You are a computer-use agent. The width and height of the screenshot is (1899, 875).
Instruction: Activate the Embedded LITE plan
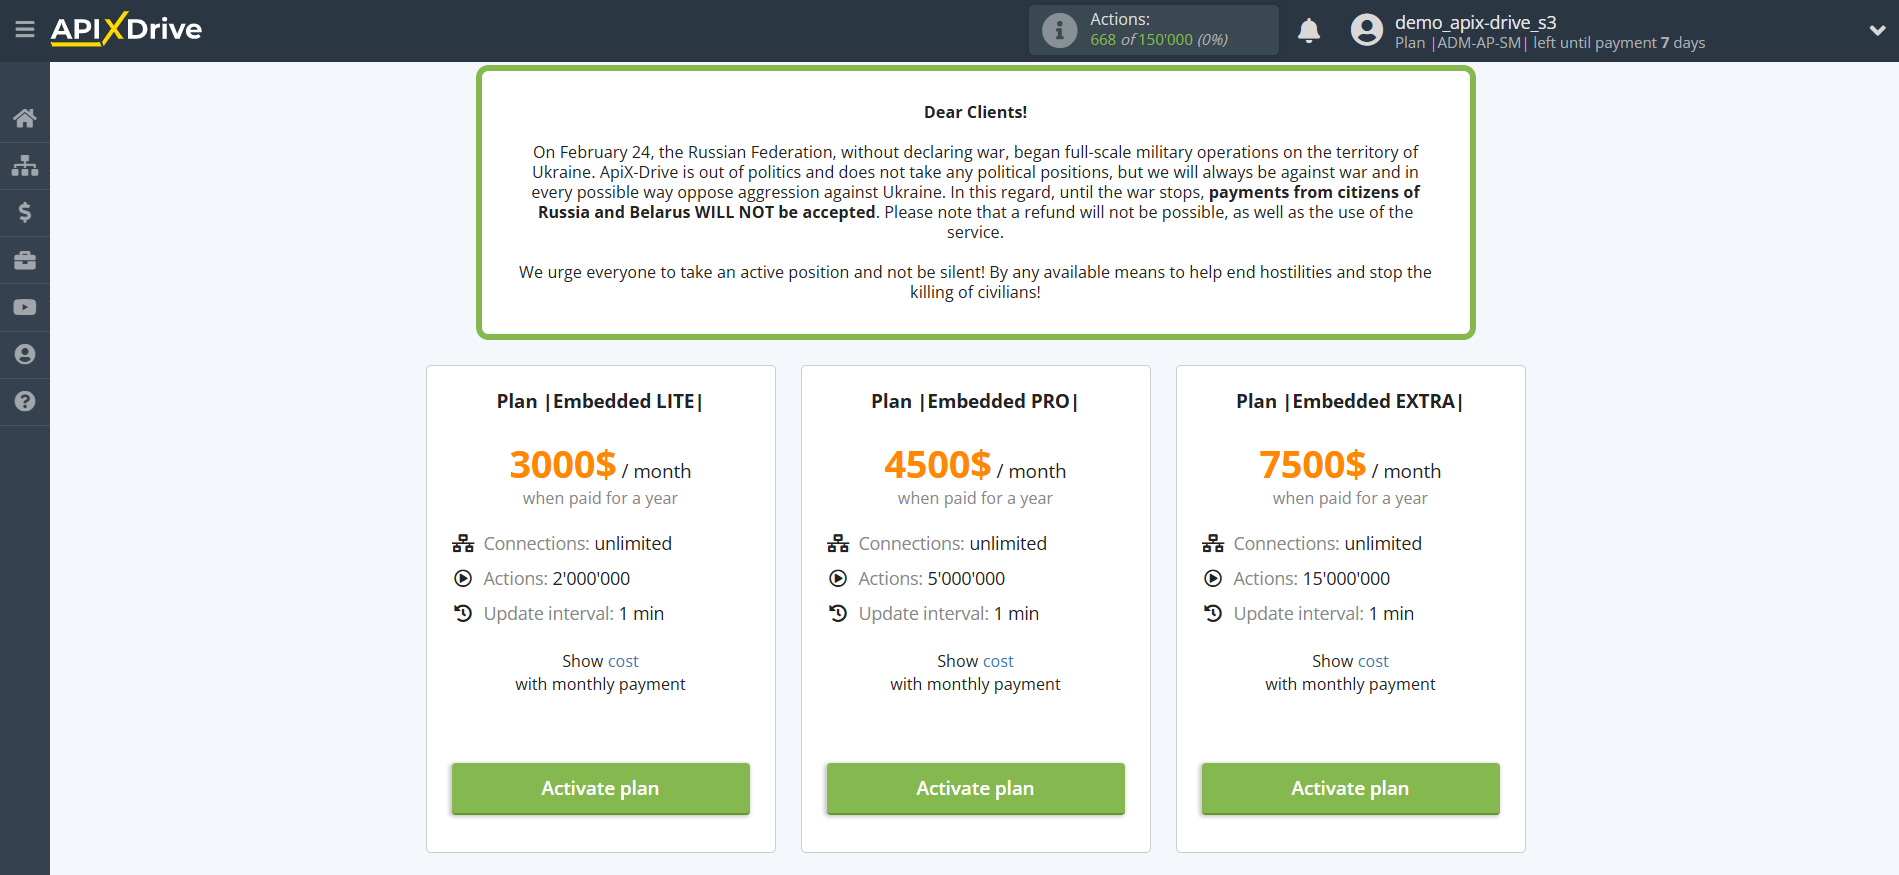click(600, 788)
